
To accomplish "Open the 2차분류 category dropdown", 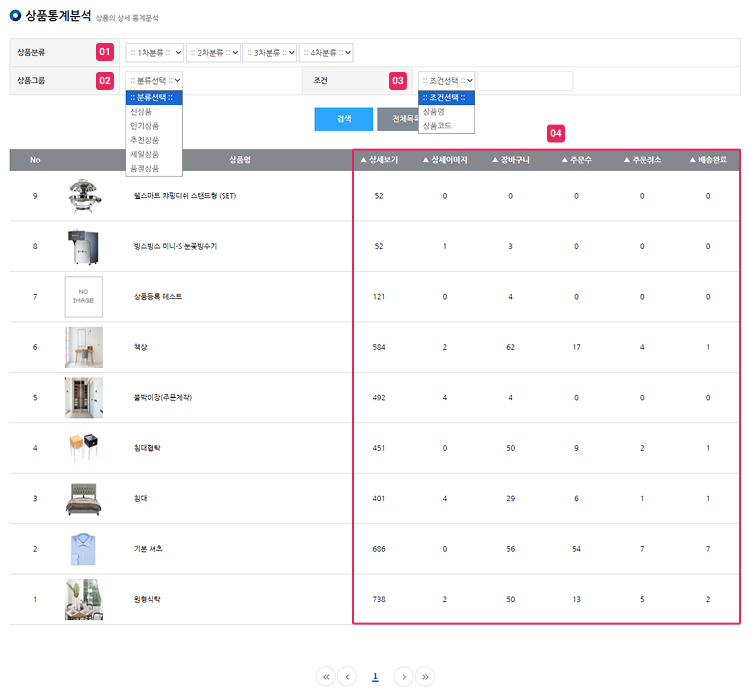I will click(x=213, y=53).
